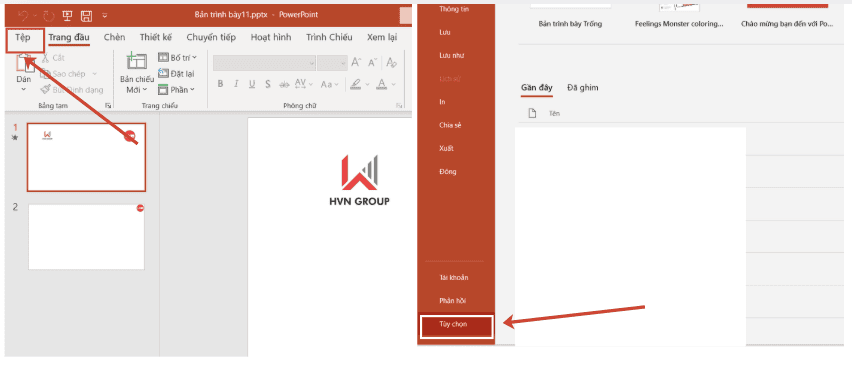852x375 pixels.
Task: Choose In (Print) in the backstage menu
Action: (x=442, y=102)
